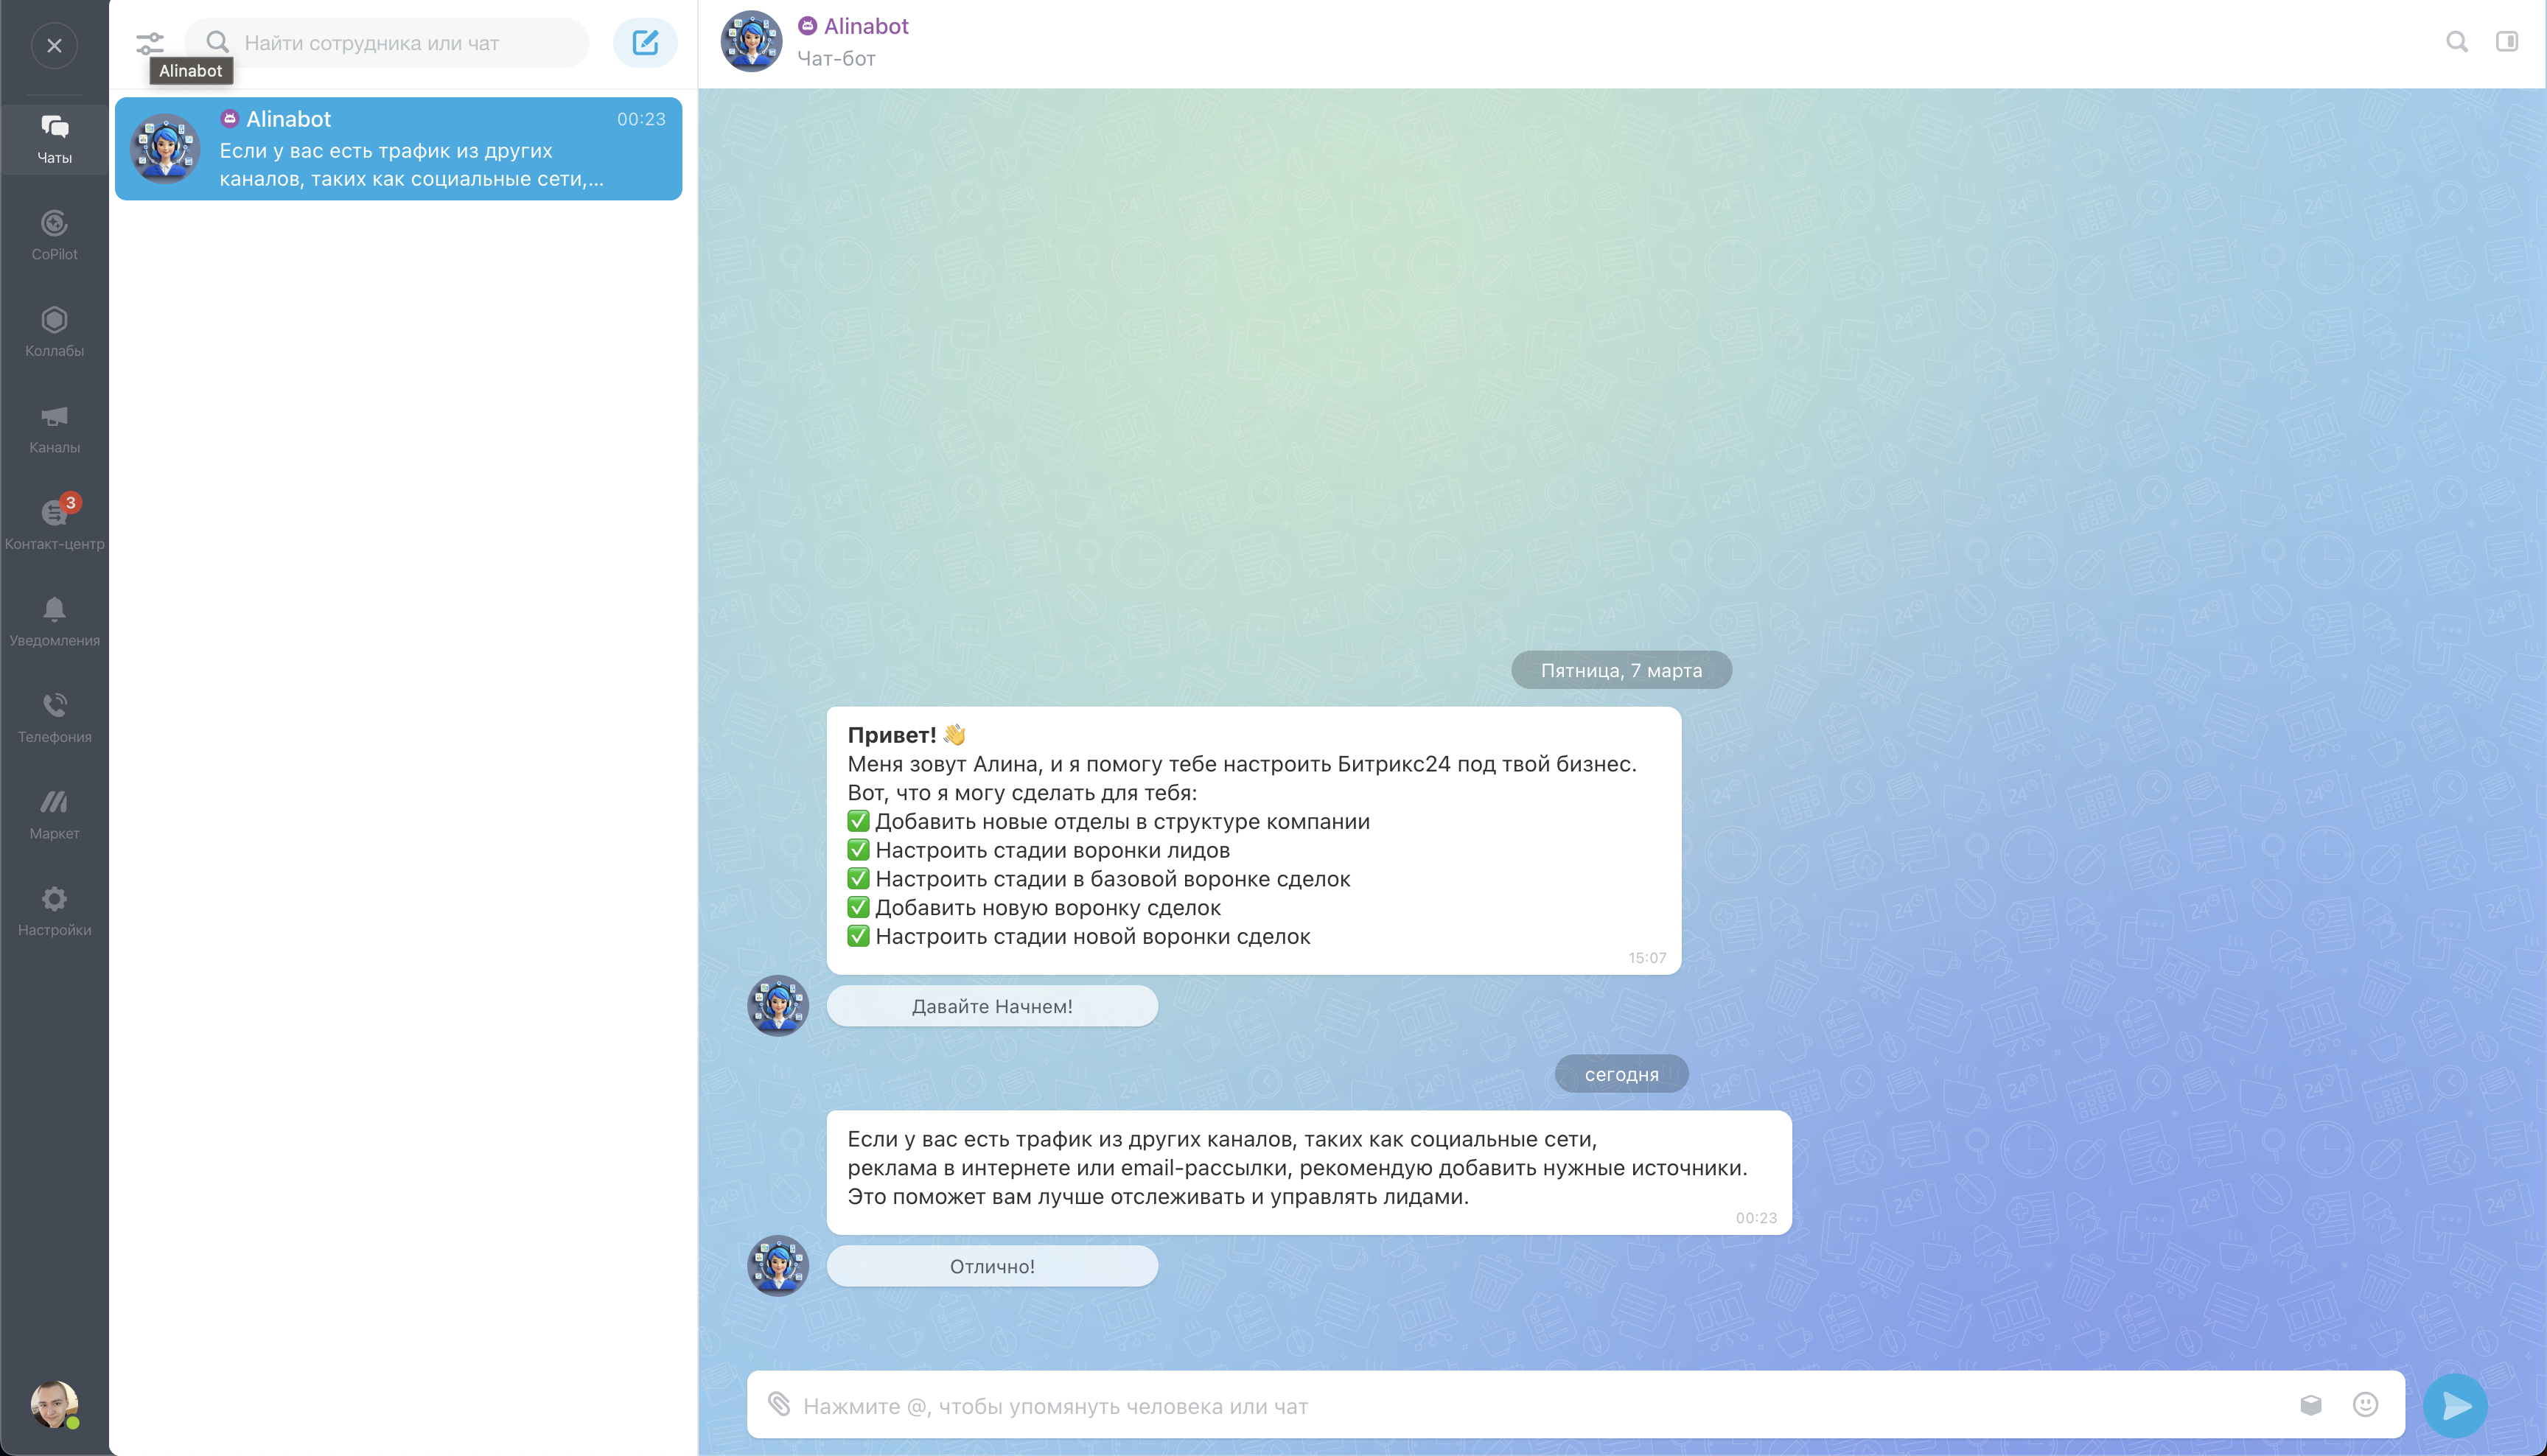
Task: Open Телефония in the sidebar
Action: click(54, 717)
